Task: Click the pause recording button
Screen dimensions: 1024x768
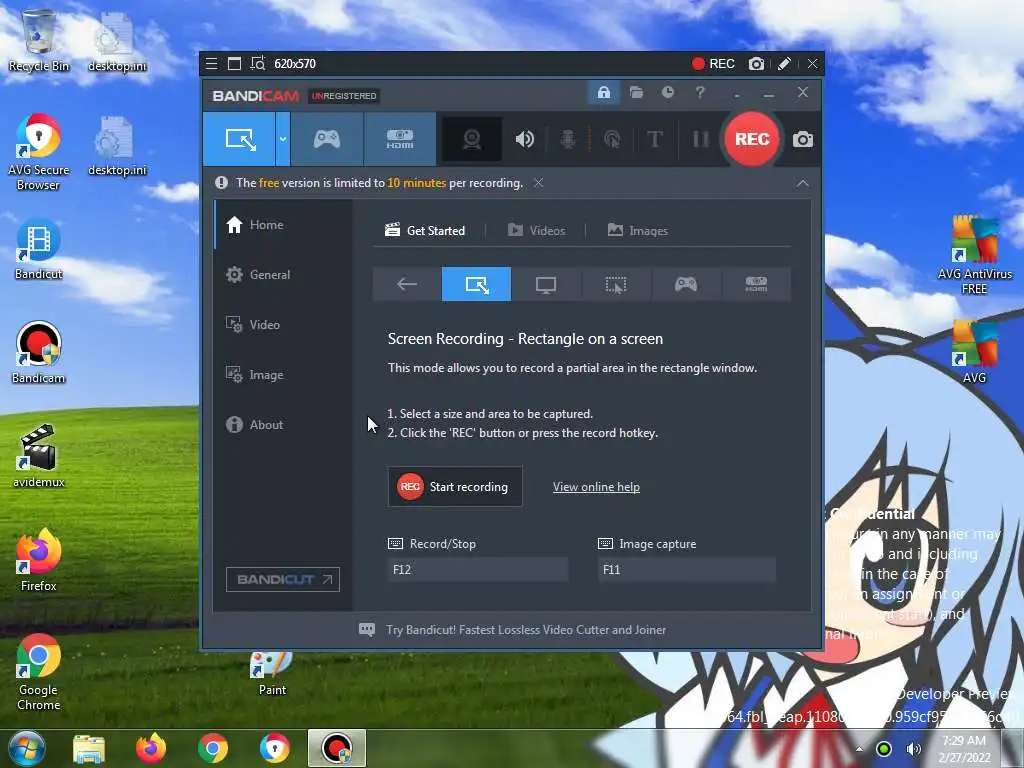Action: pyautogui.click(x=700, y=139)
